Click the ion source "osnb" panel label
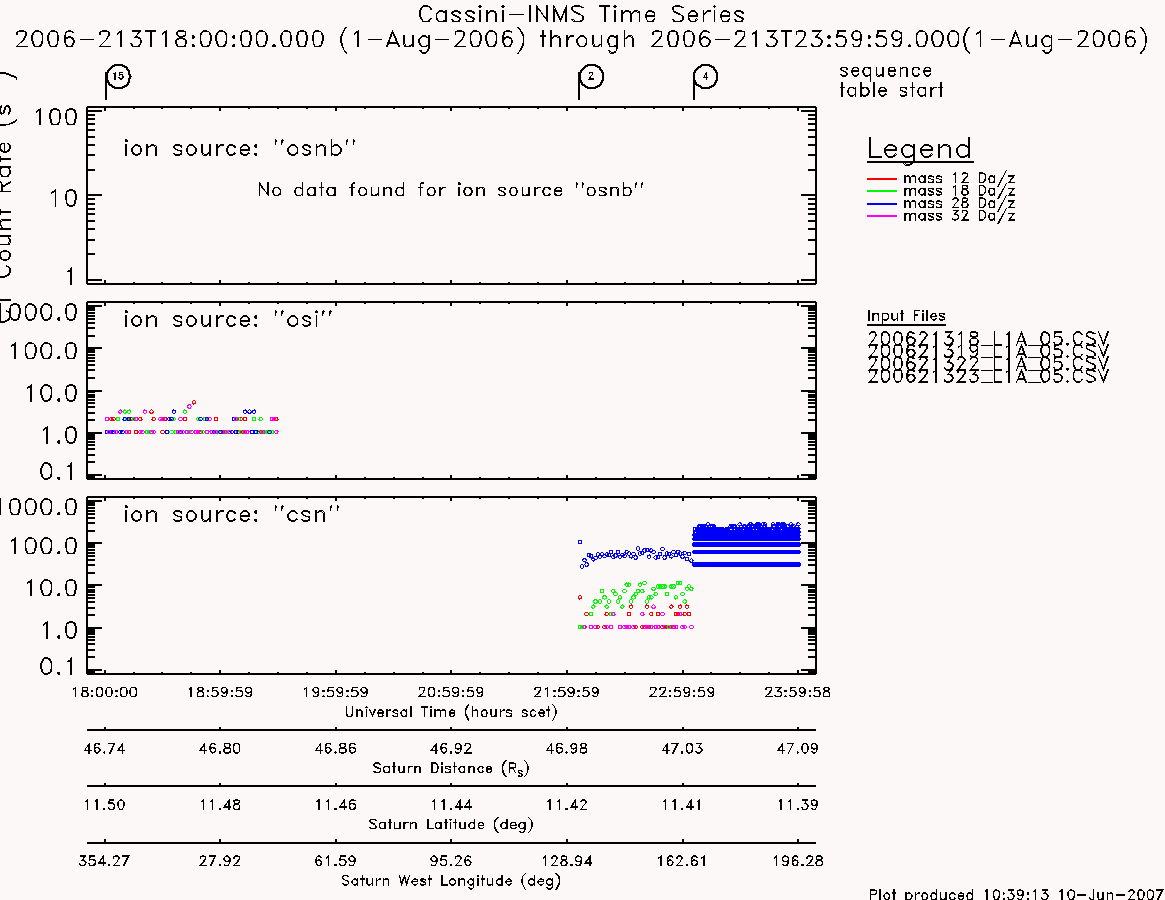The width and height of the screenshot is (1165, 900). (239, 149)
